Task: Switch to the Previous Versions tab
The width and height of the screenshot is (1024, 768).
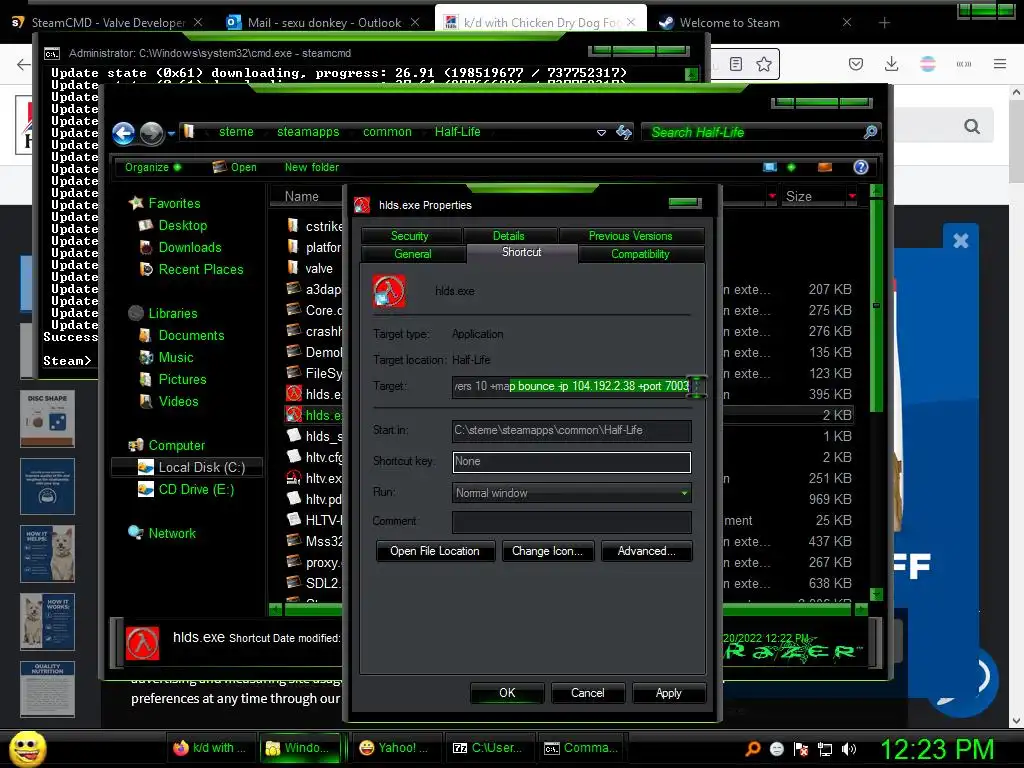Action: pyautogui.click(x=631, y=236)
